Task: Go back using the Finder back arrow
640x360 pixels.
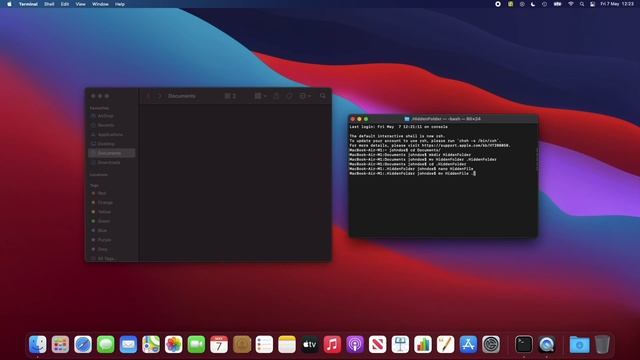Action: coord(148,96)
